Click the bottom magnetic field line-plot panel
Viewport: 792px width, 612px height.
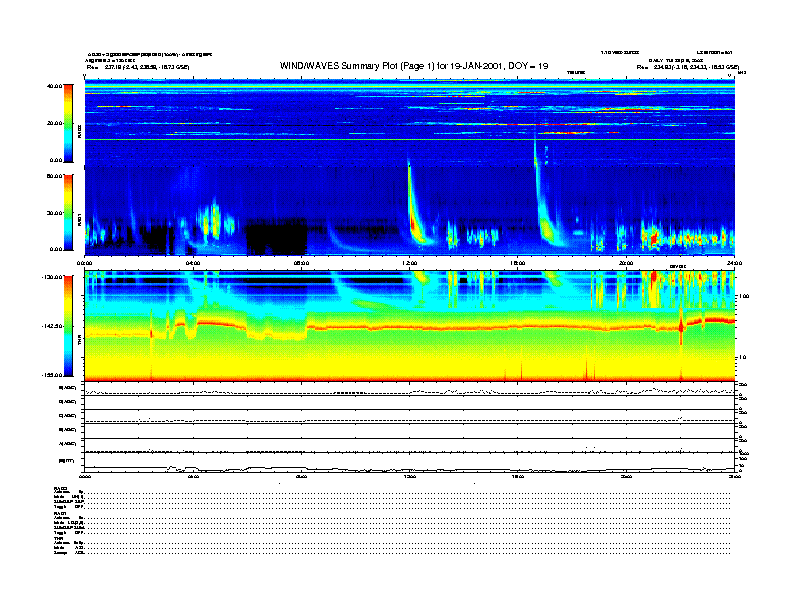click(410, 463)
